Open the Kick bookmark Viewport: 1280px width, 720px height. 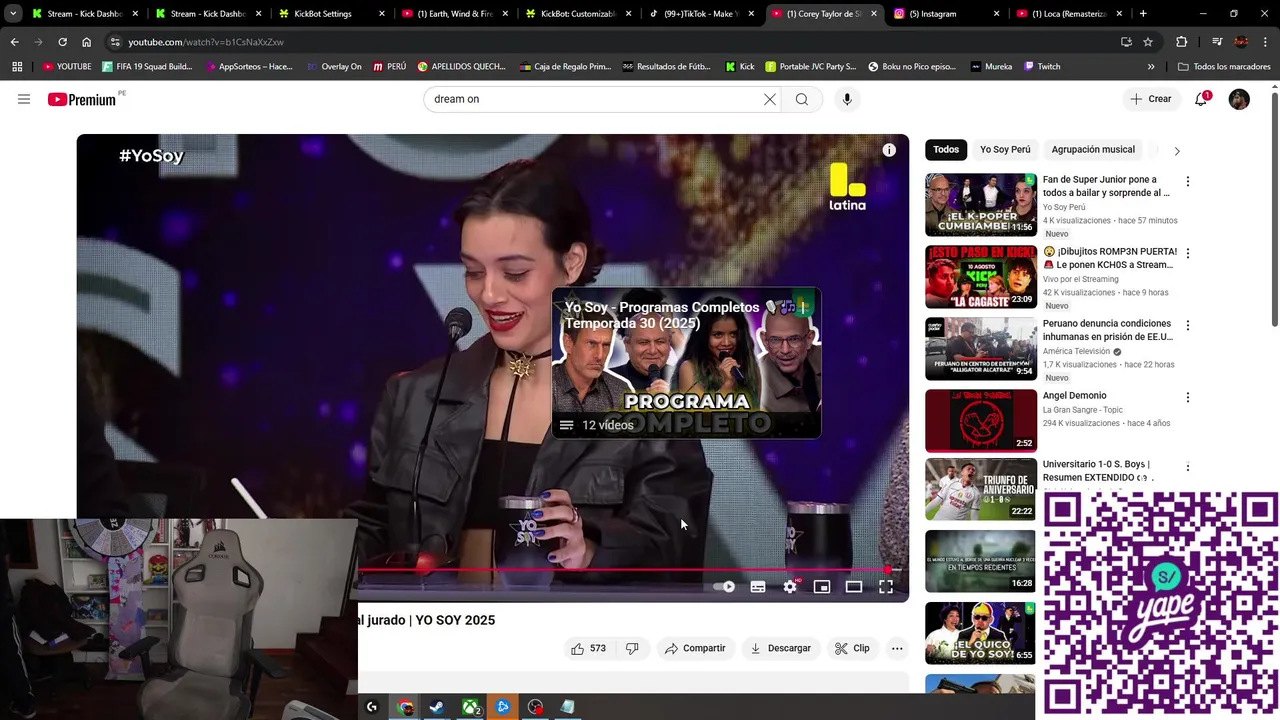pos(740,67)
